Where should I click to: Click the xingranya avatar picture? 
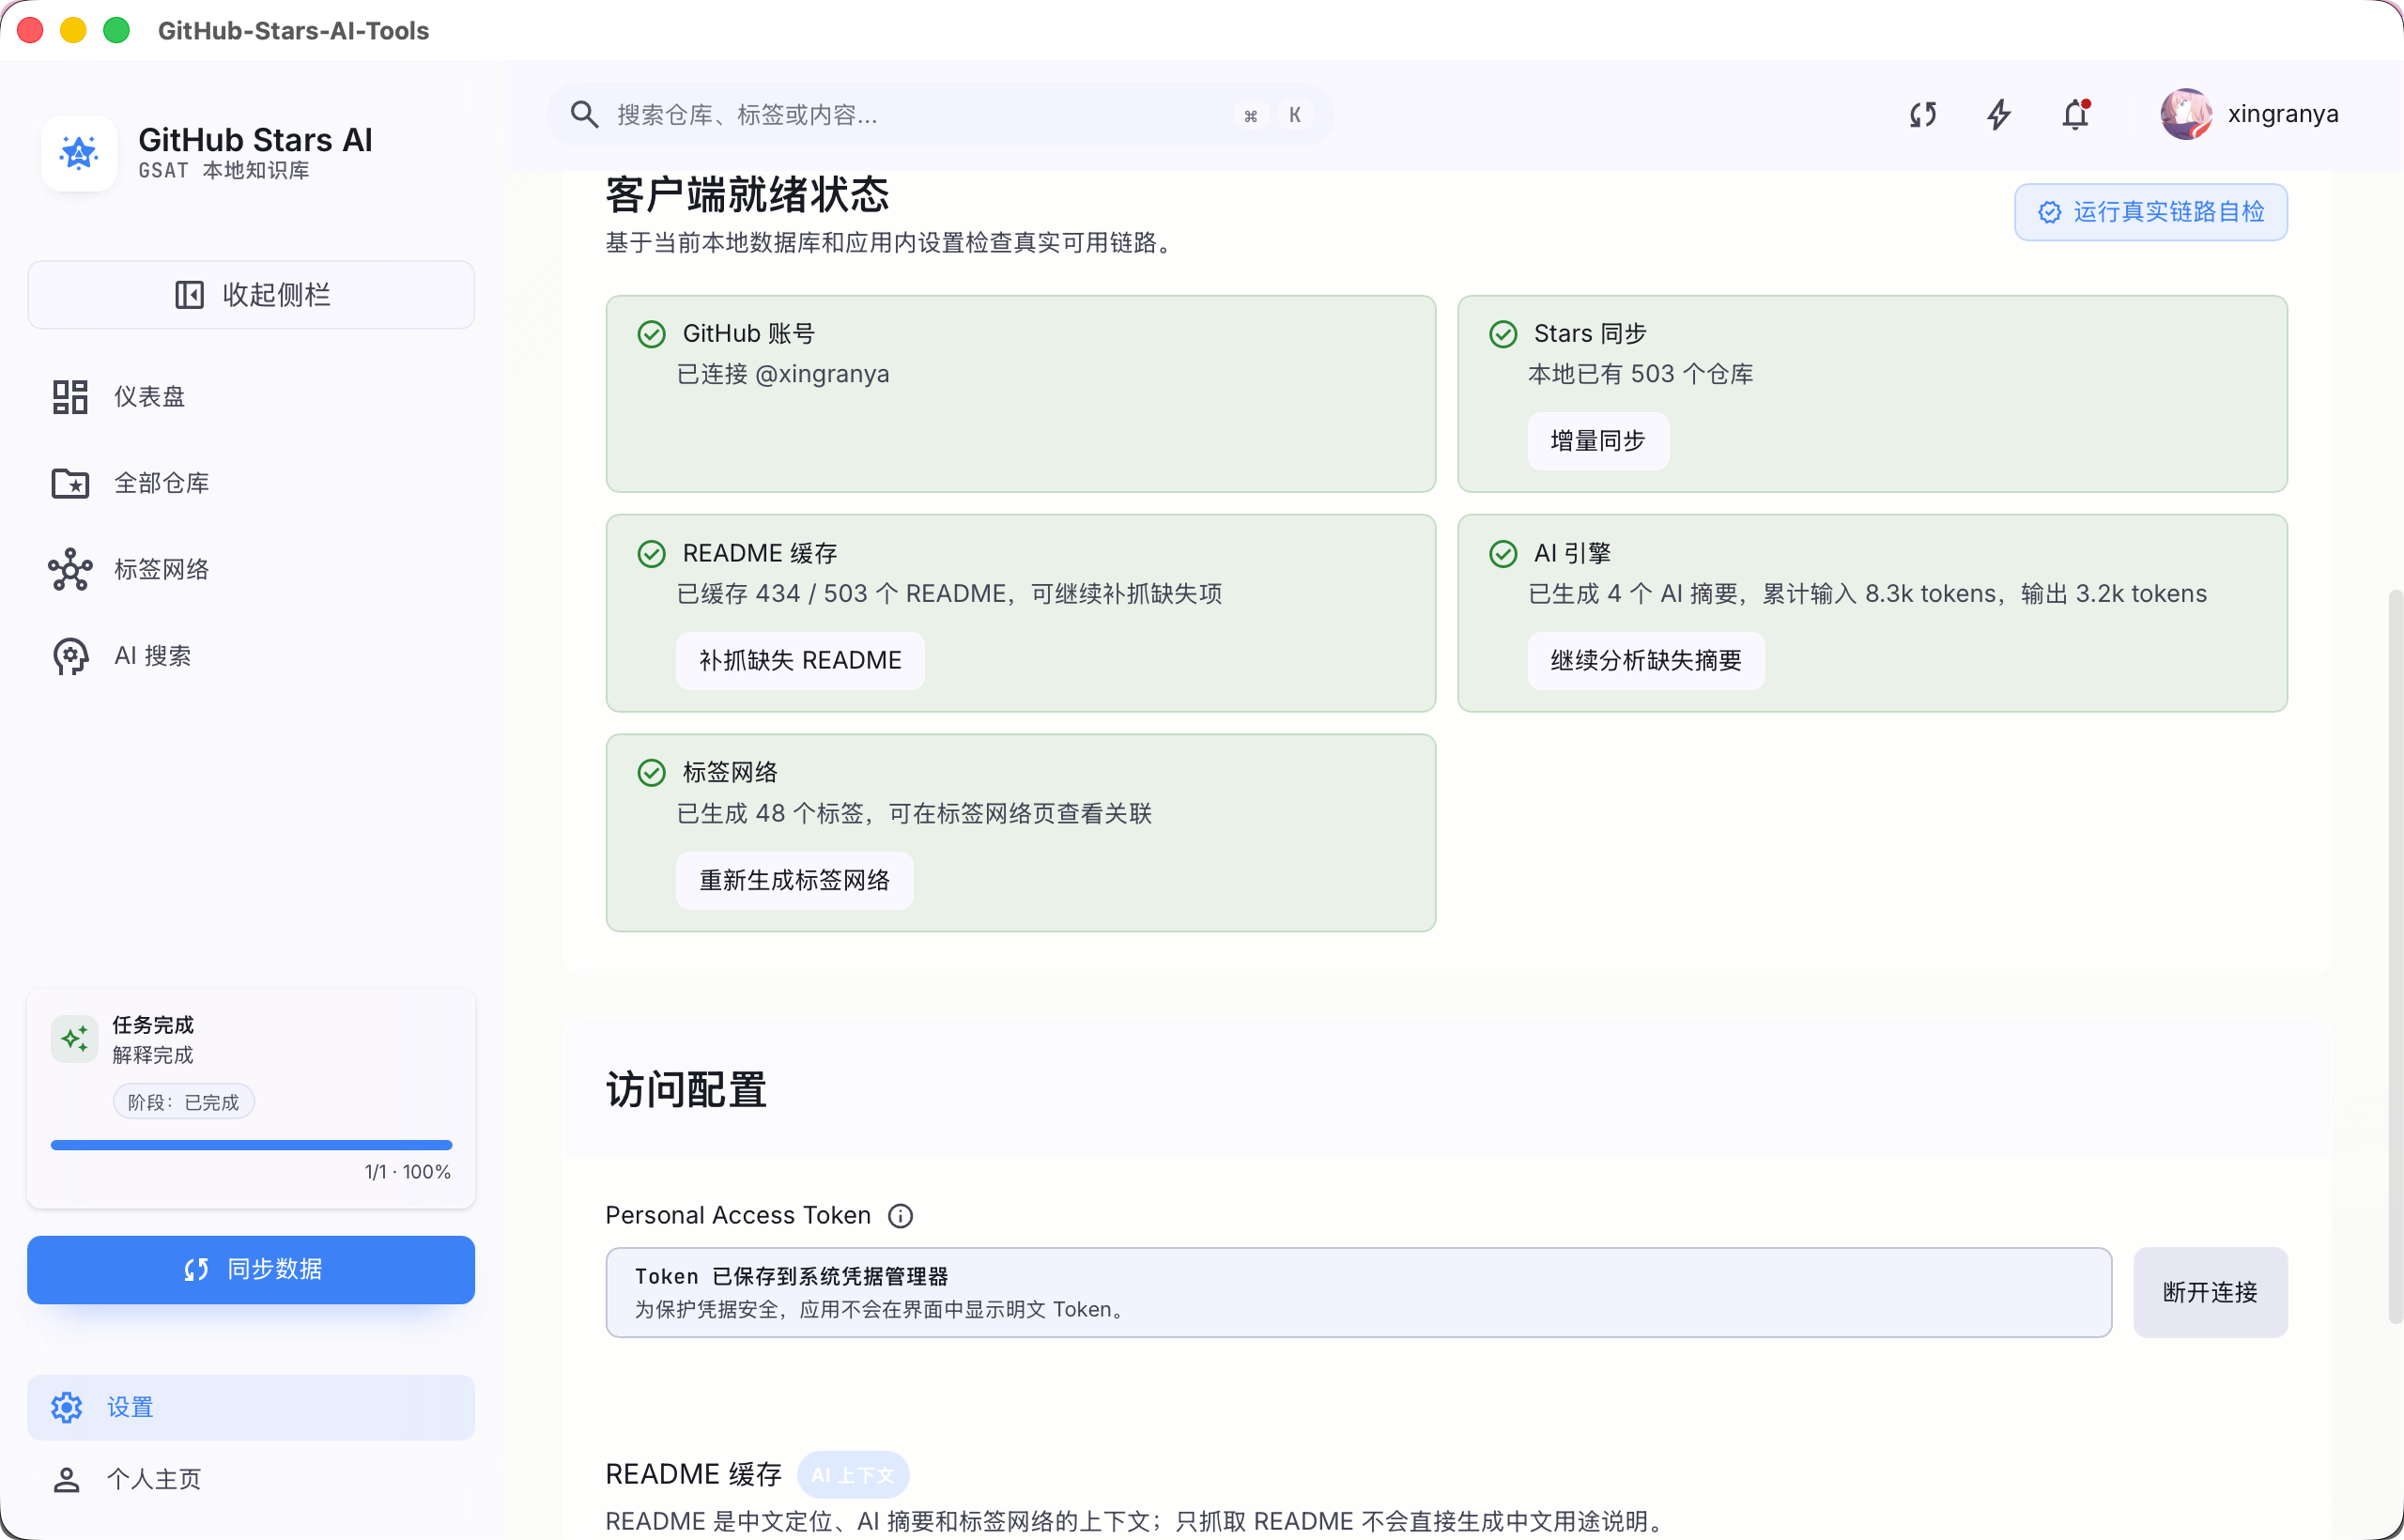[2186, 114]
